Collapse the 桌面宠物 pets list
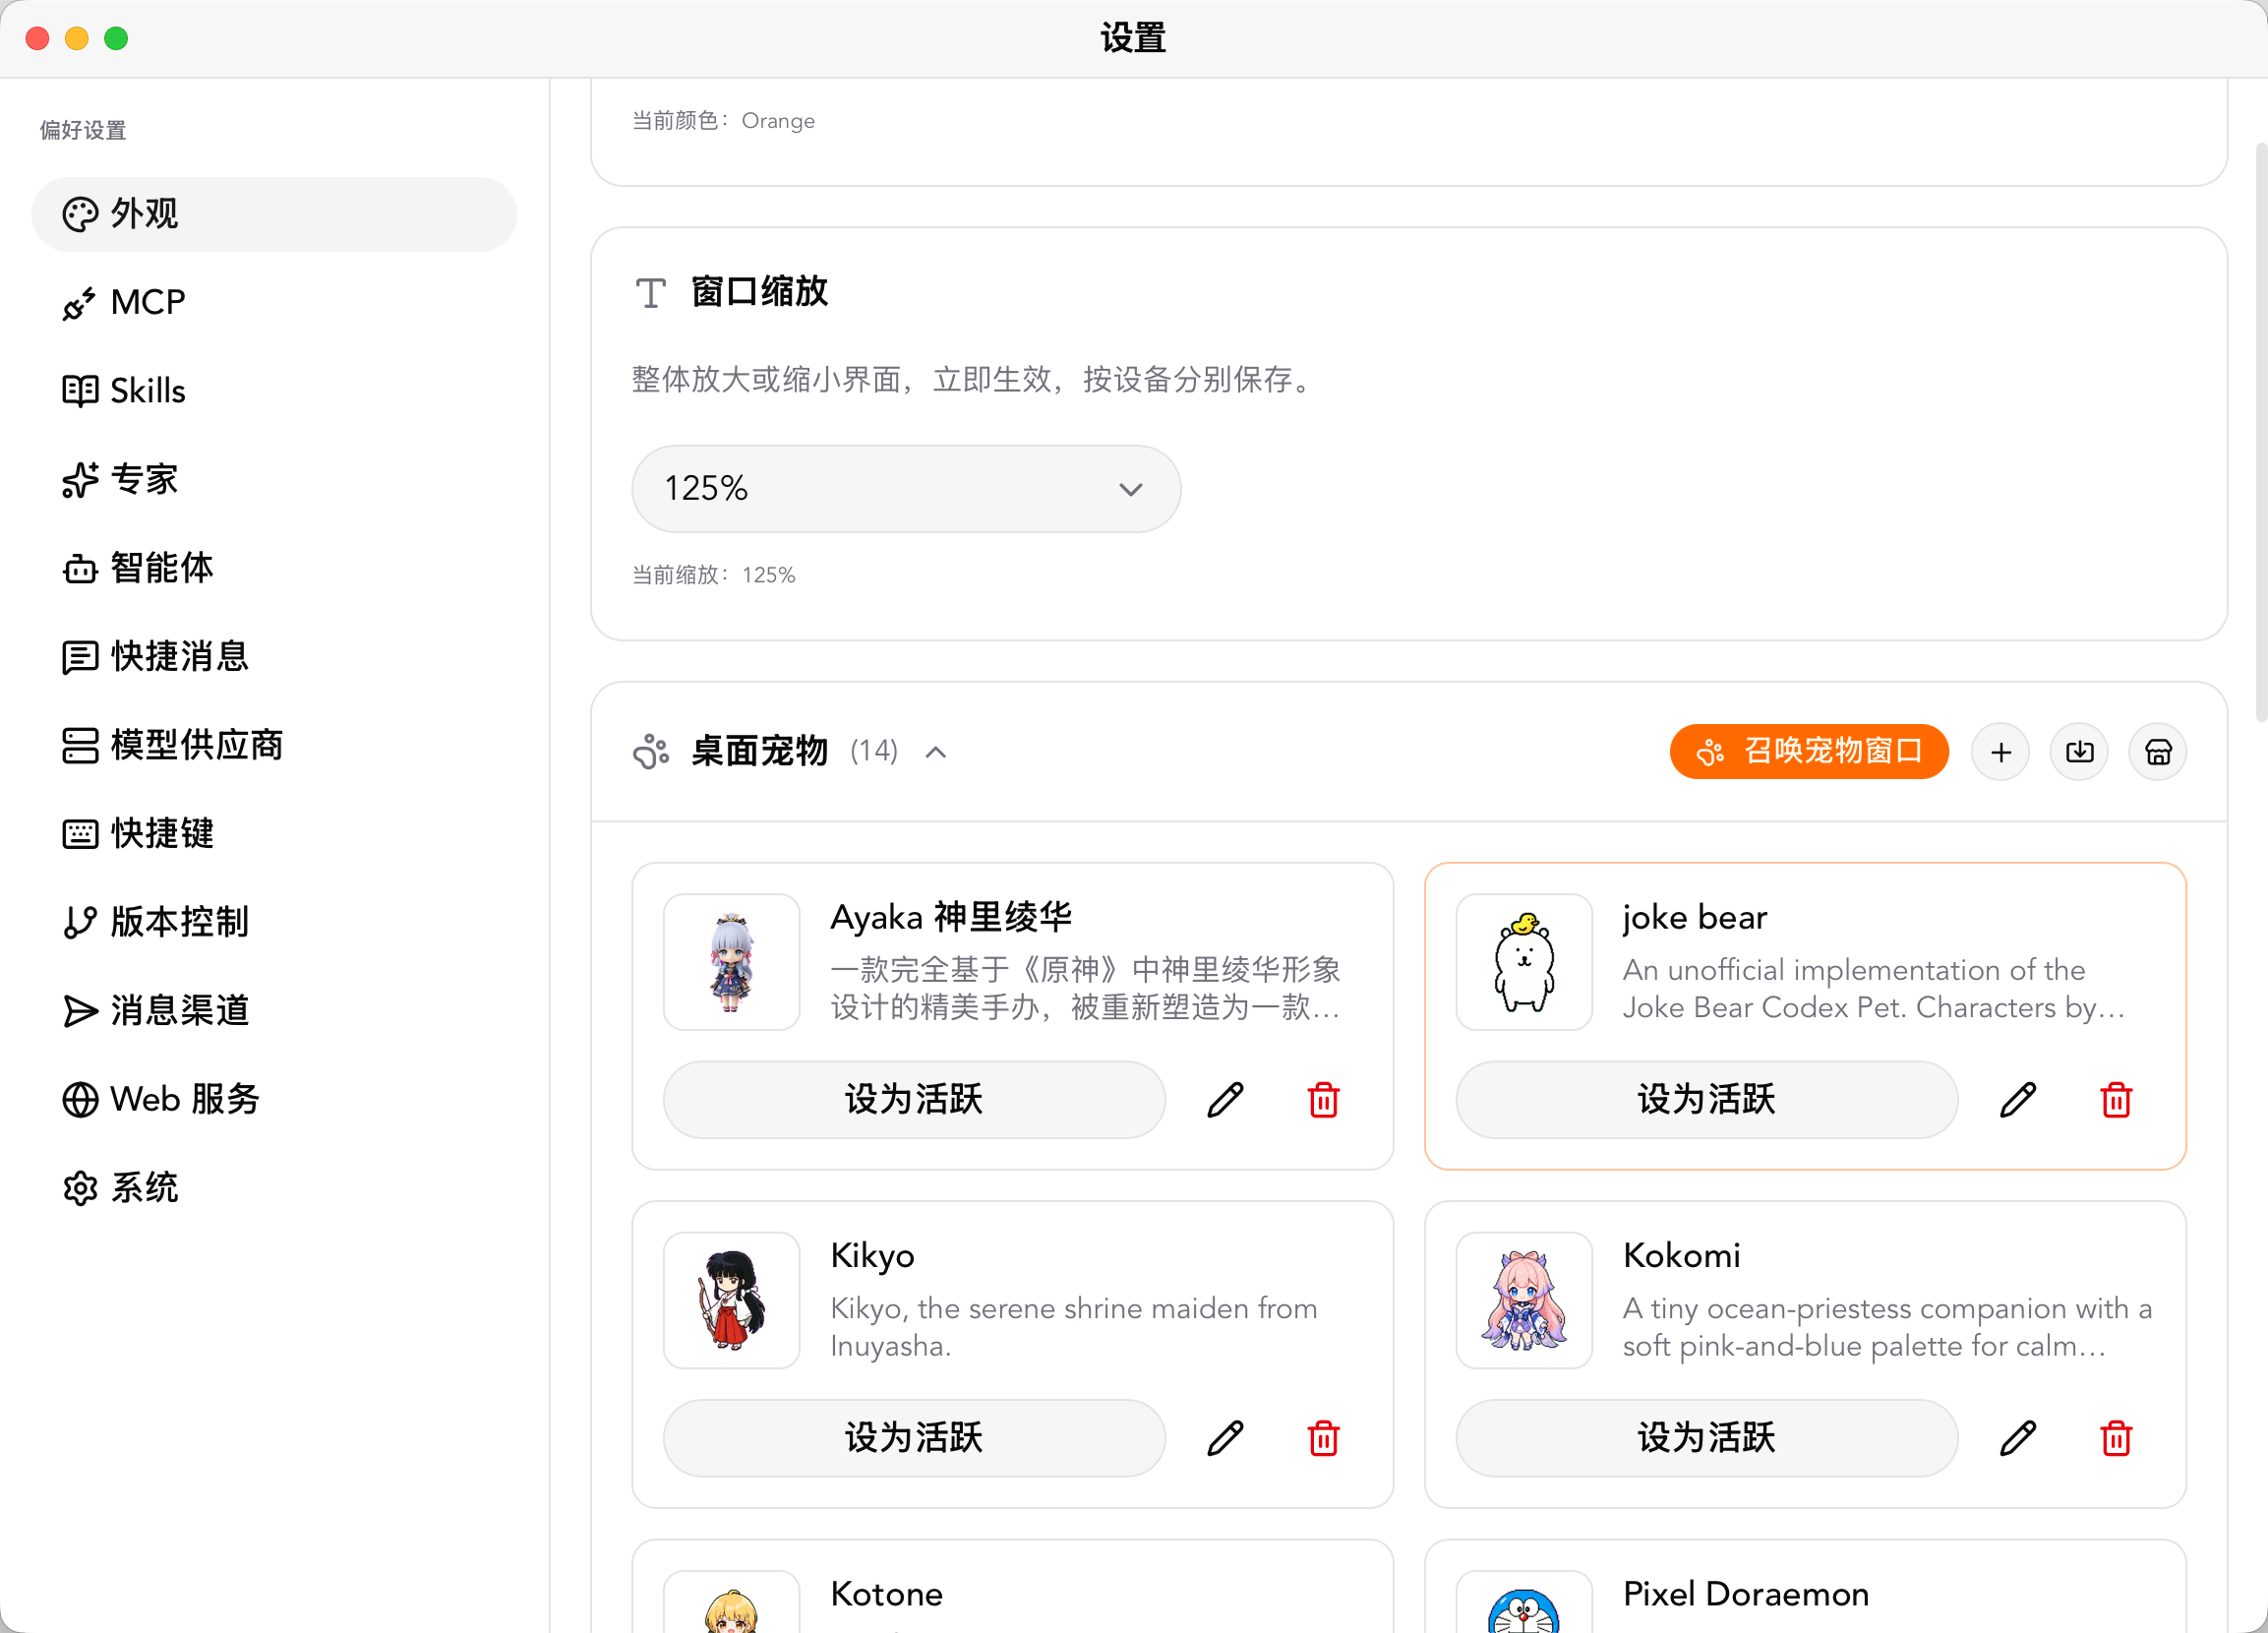Screen dimensions: 2268x1633 pyautogui.click(x=936, y=752)
